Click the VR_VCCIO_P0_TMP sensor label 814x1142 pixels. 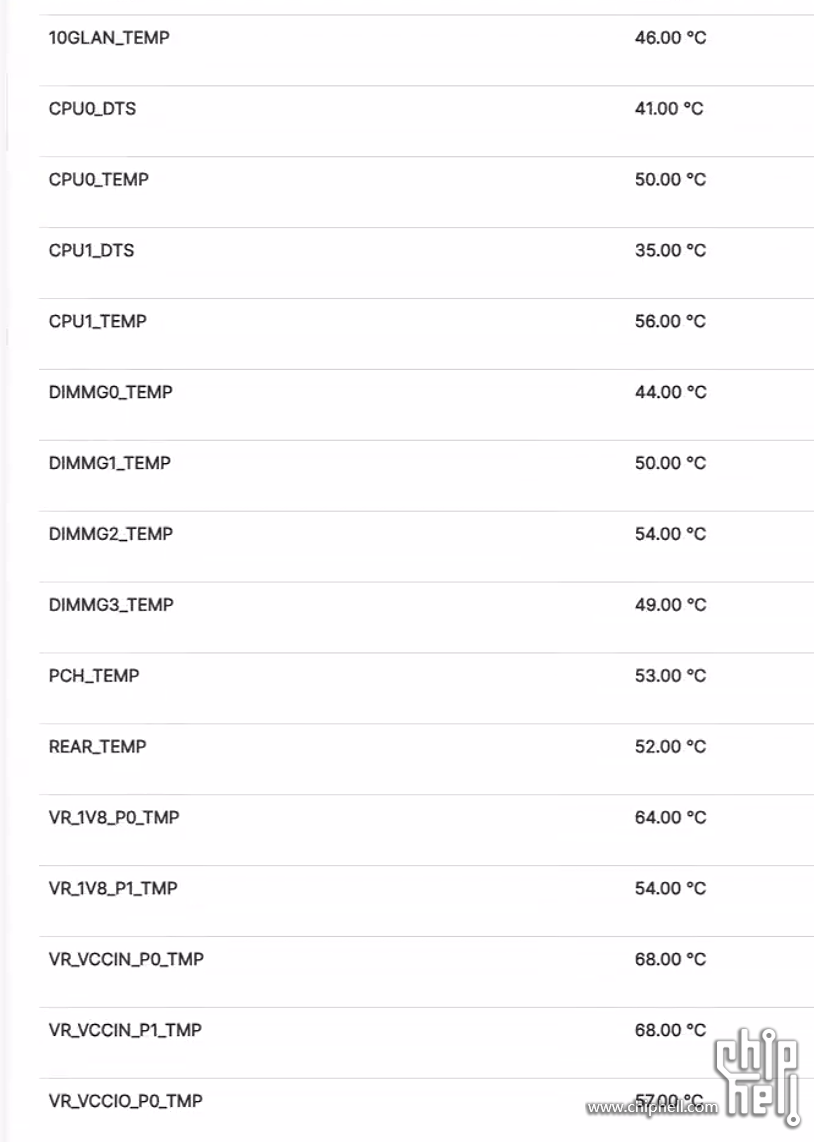point(125,1101)
